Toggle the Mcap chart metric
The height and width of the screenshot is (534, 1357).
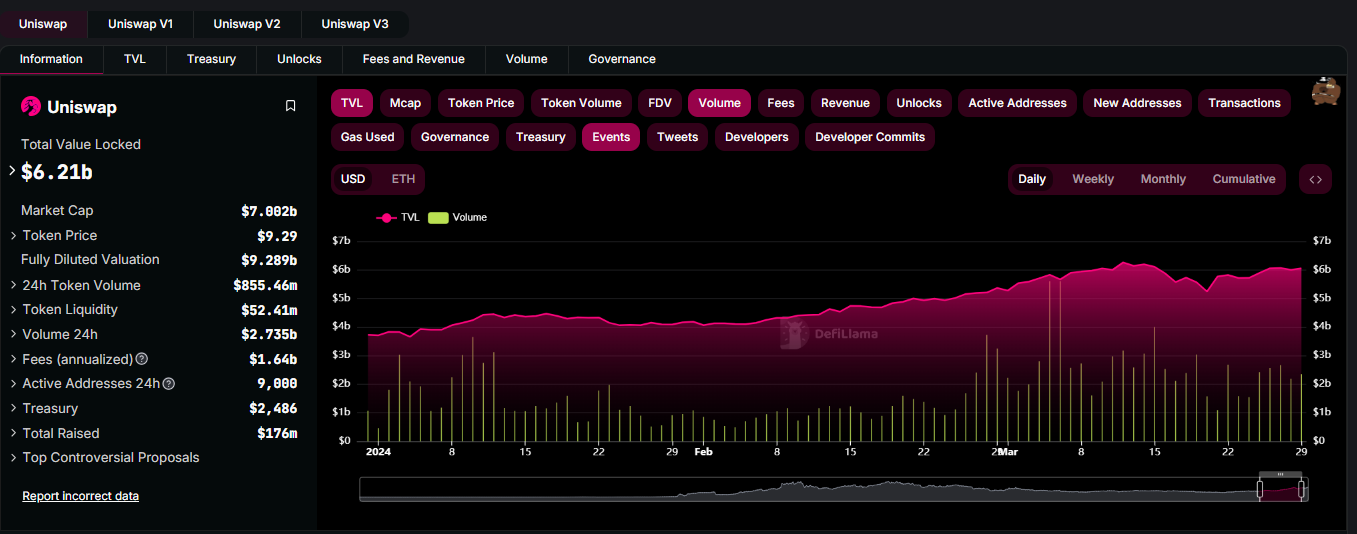[405, 103]
